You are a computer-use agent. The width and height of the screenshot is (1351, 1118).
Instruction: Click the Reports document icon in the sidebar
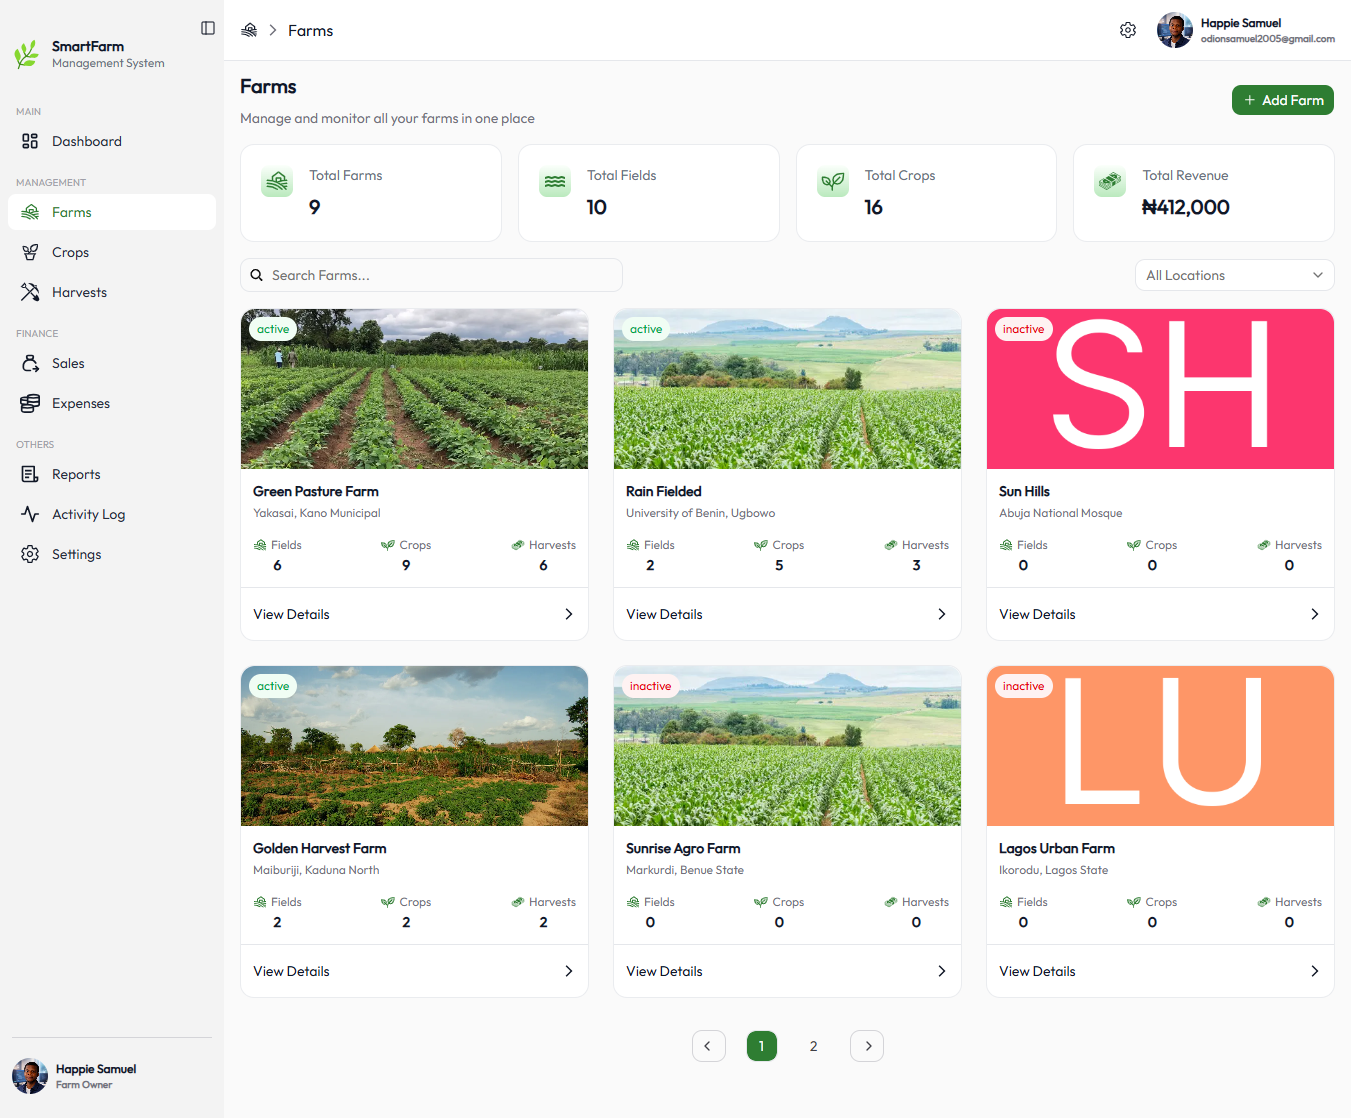(x=30, y=474)
